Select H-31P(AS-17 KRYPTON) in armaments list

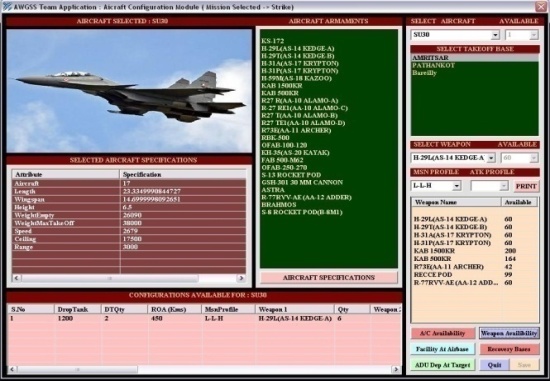click(x=300, y=71)
